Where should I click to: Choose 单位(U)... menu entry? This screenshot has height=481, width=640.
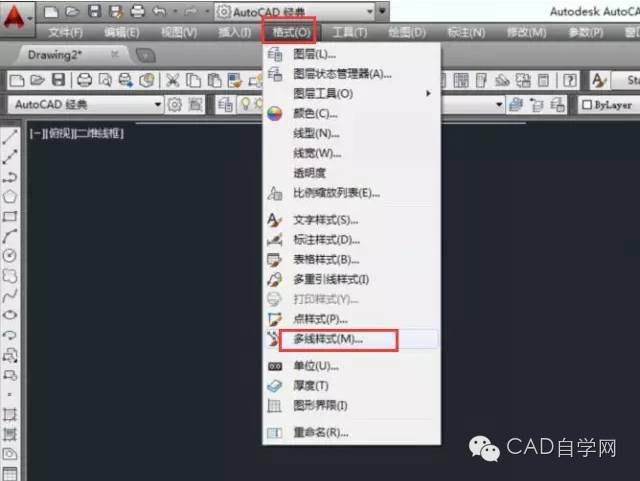351,366
